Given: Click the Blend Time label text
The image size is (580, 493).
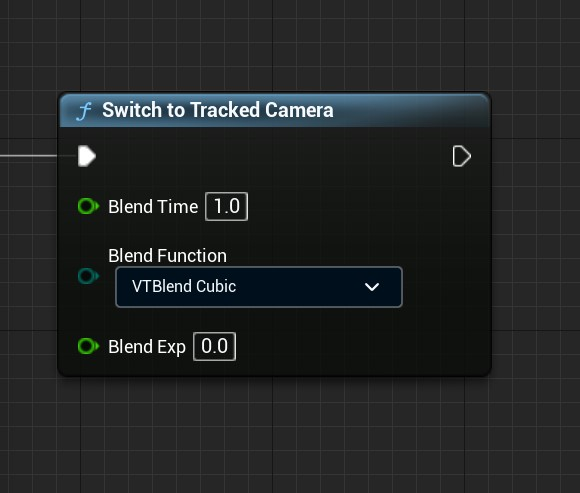Looking at the screenshot, I should coord(153,206).
